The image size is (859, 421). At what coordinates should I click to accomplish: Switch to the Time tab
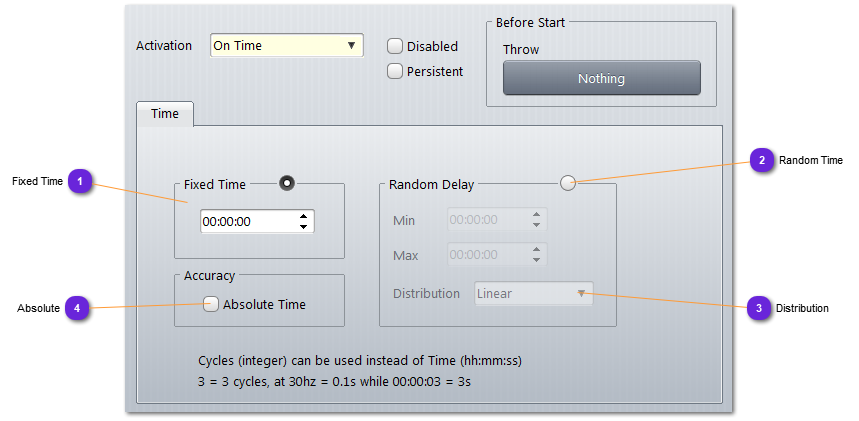tap(165, 114)
